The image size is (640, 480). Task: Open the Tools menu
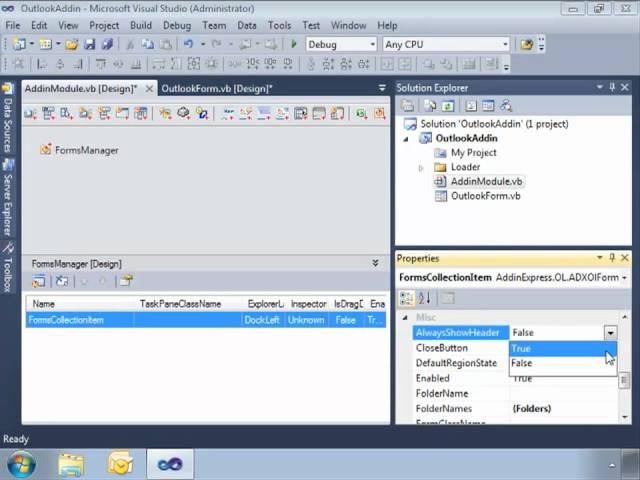[x=280, y=26]
